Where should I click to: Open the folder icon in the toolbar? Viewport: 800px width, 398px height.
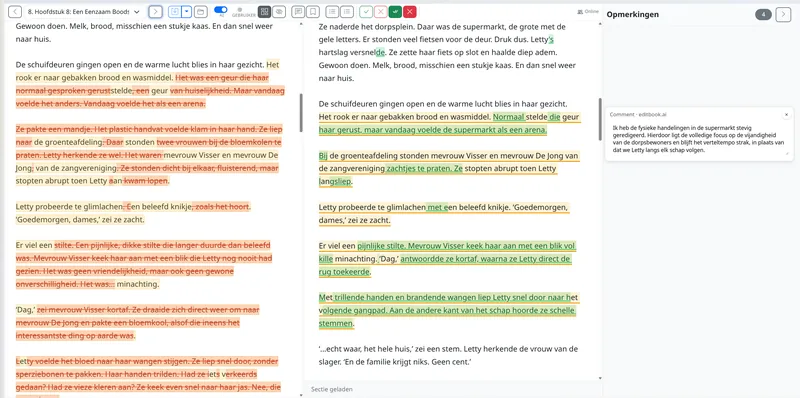click(200, 11)
